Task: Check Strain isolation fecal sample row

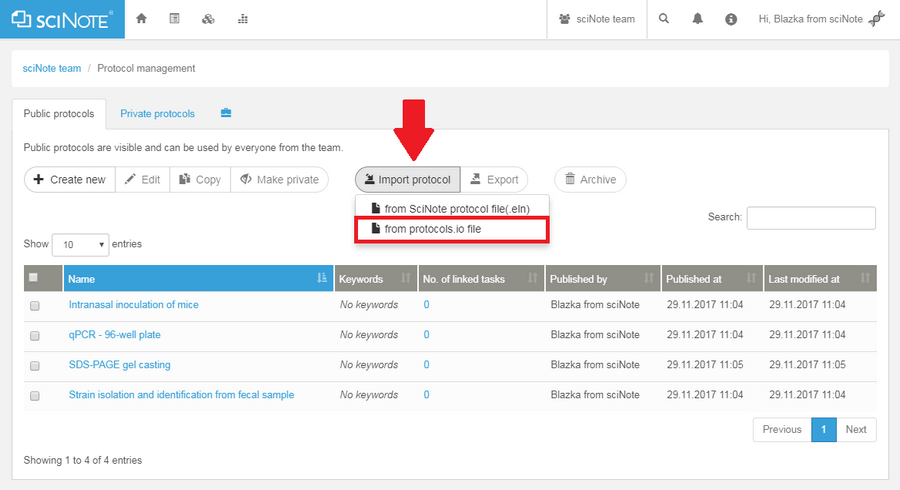Action: tap(34, 396)
